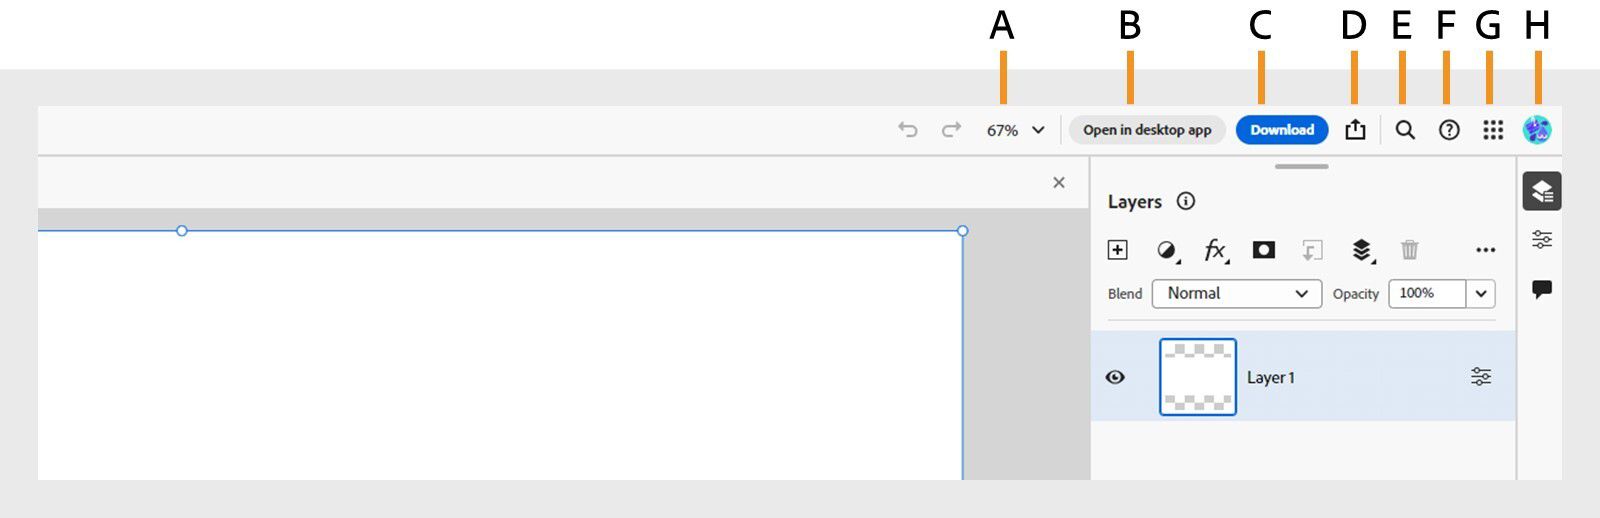Open the help question mark icon
Viewport: 1600px width, 518px height.
pyautogui.click(x=1449, y=130)
